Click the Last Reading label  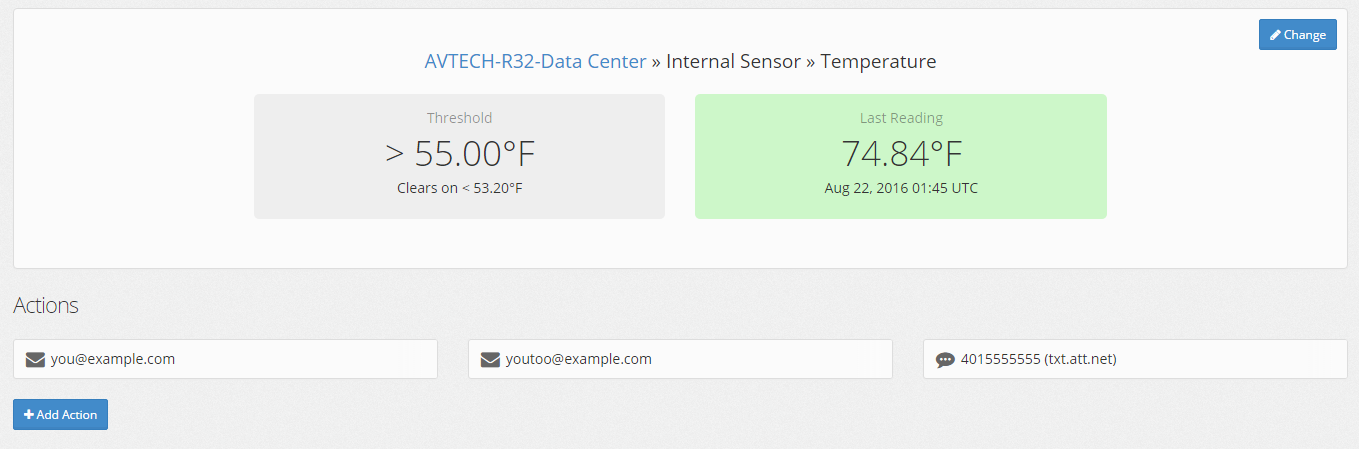[901, 118]
